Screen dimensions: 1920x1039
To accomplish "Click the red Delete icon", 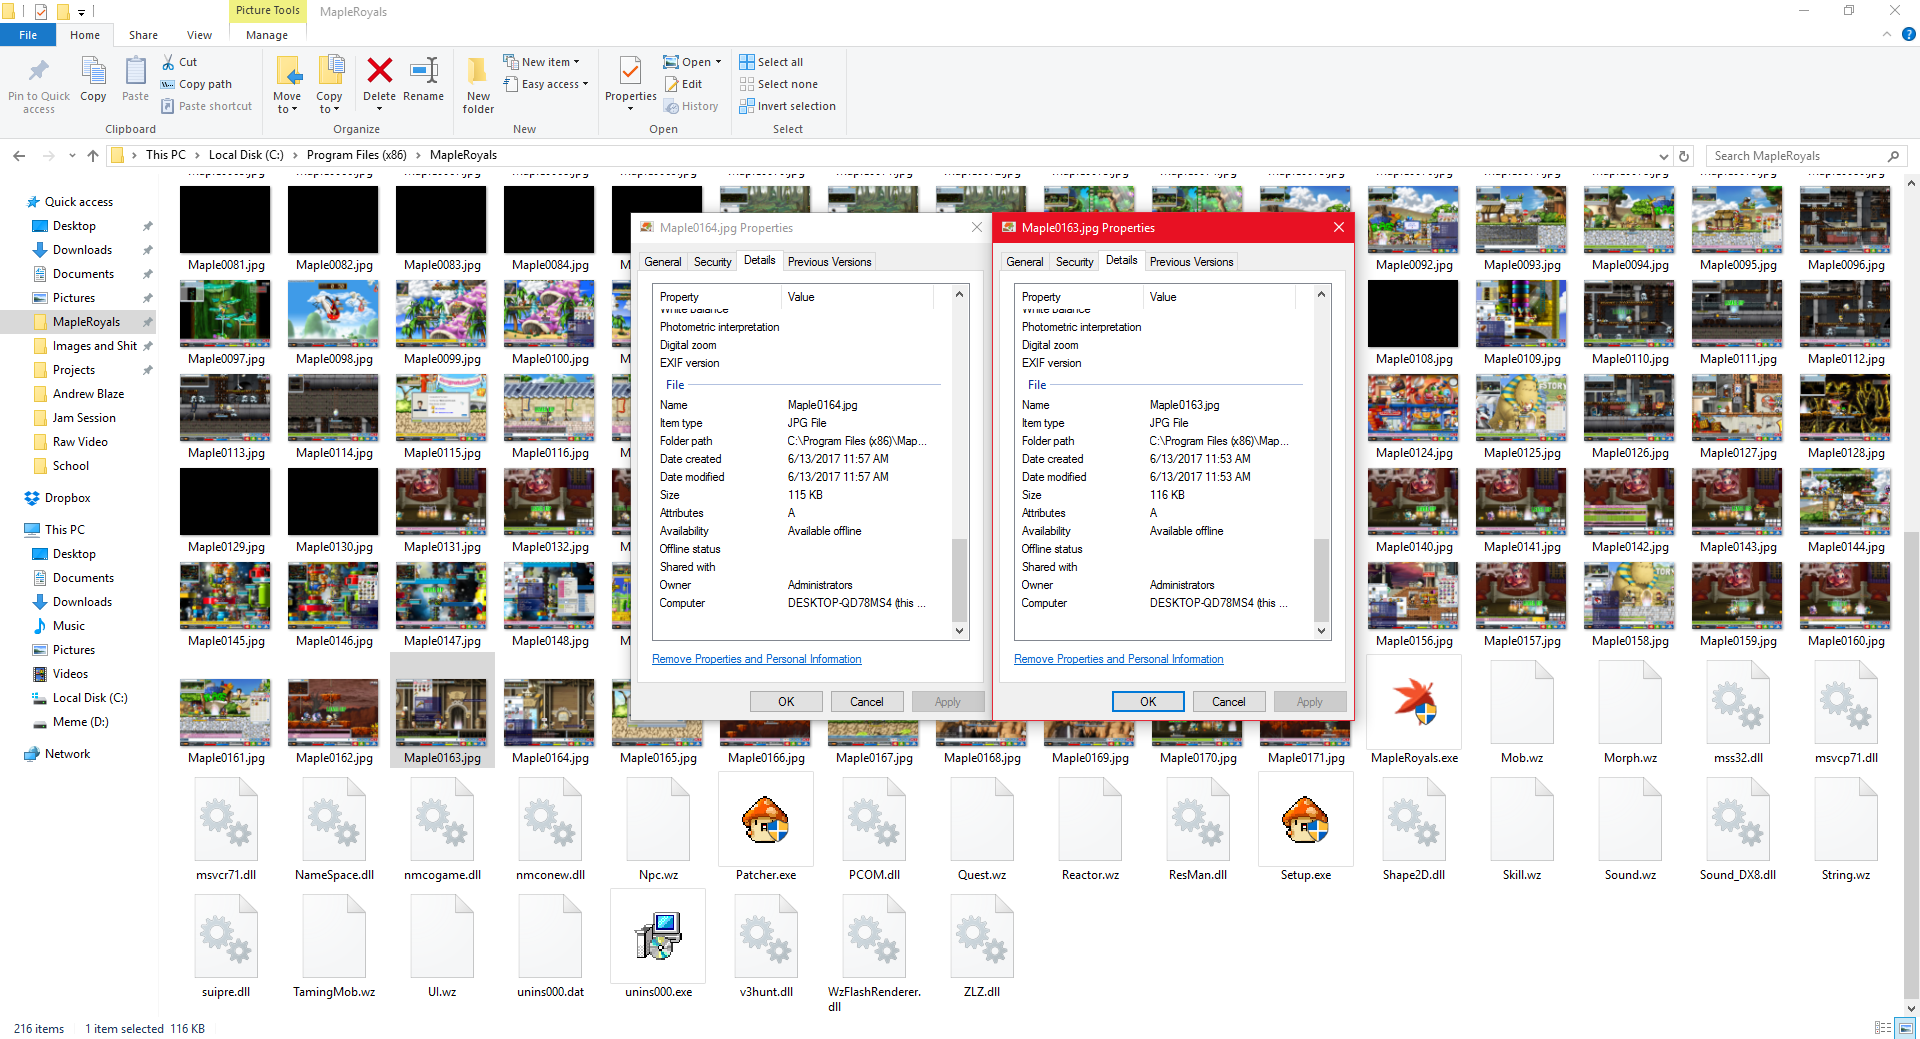I will (x=379, y=70).
